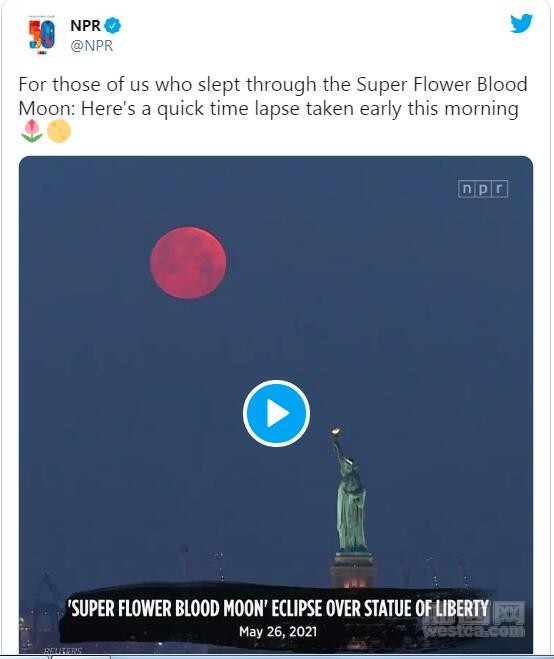554x659 pixels.
Task: Click the lit pedestal under the statue
Action: (353, 570)
